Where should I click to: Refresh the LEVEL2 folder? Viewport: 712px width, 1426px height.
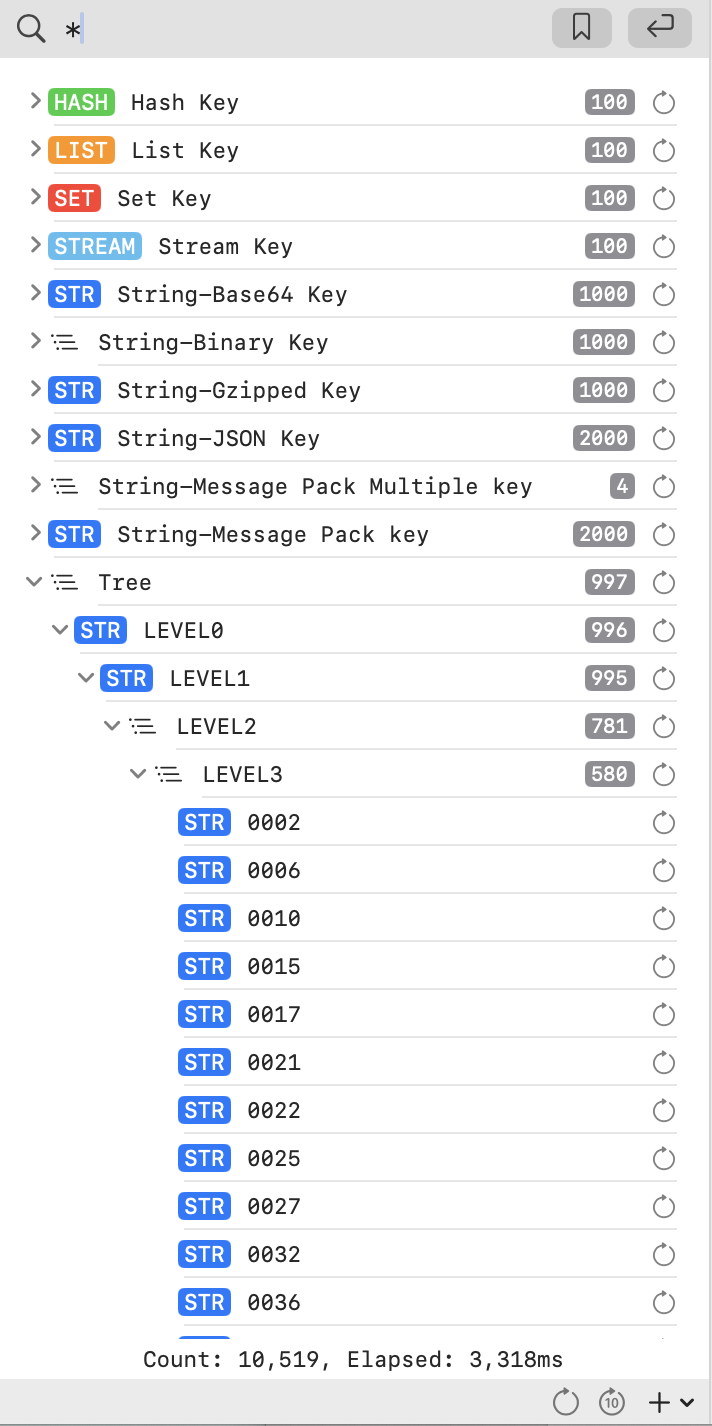tap(664, 726)
